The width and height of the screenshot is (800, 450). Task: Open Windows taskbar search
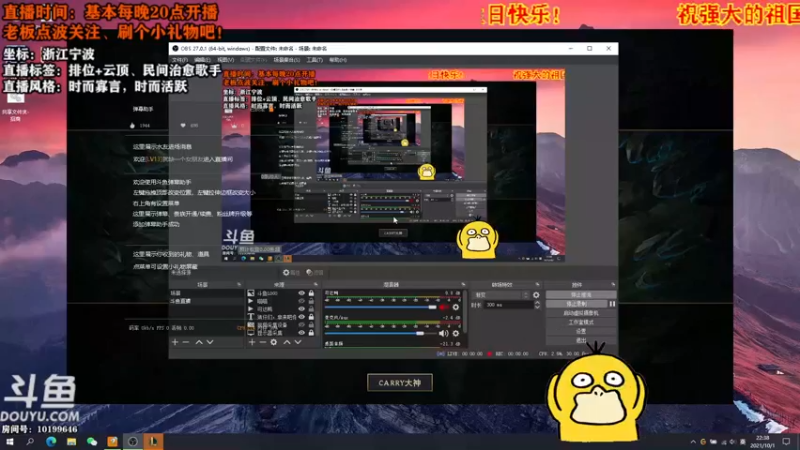pyautogui.click(x=30, y=442)
